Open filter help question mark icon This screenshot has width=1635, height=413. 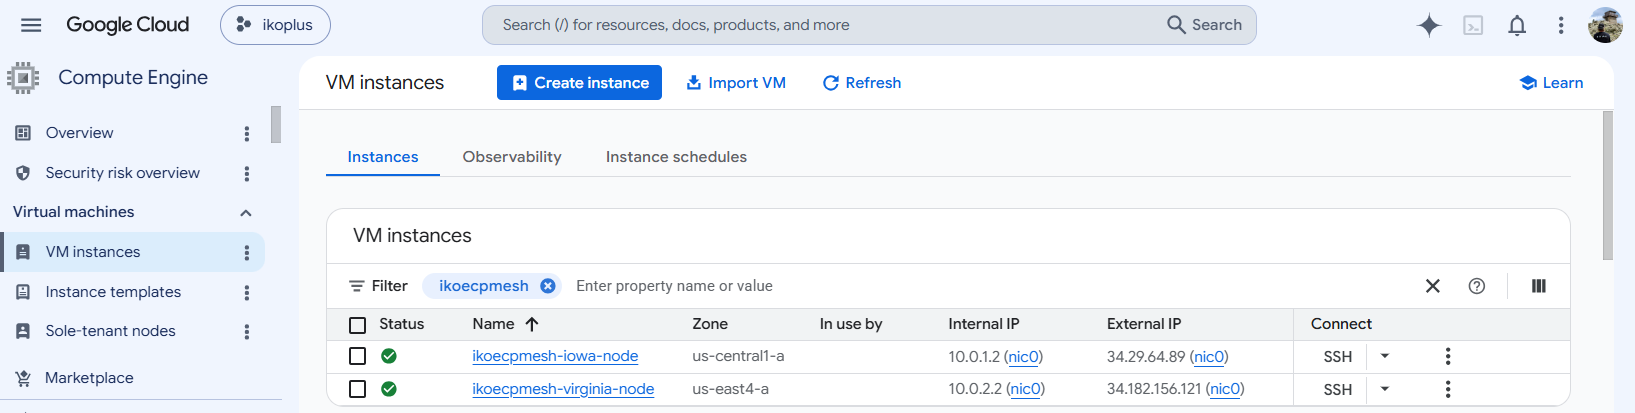[1476, 286]
